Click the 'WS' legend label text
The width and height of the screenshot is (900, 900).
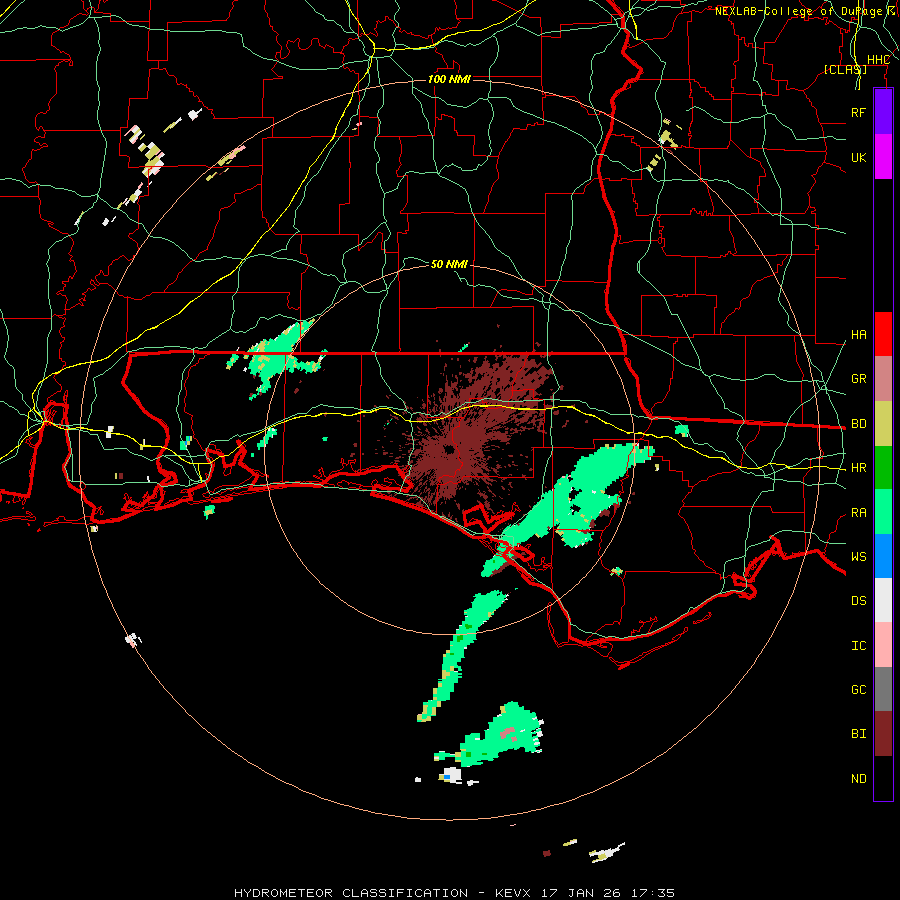coord(858,557)
